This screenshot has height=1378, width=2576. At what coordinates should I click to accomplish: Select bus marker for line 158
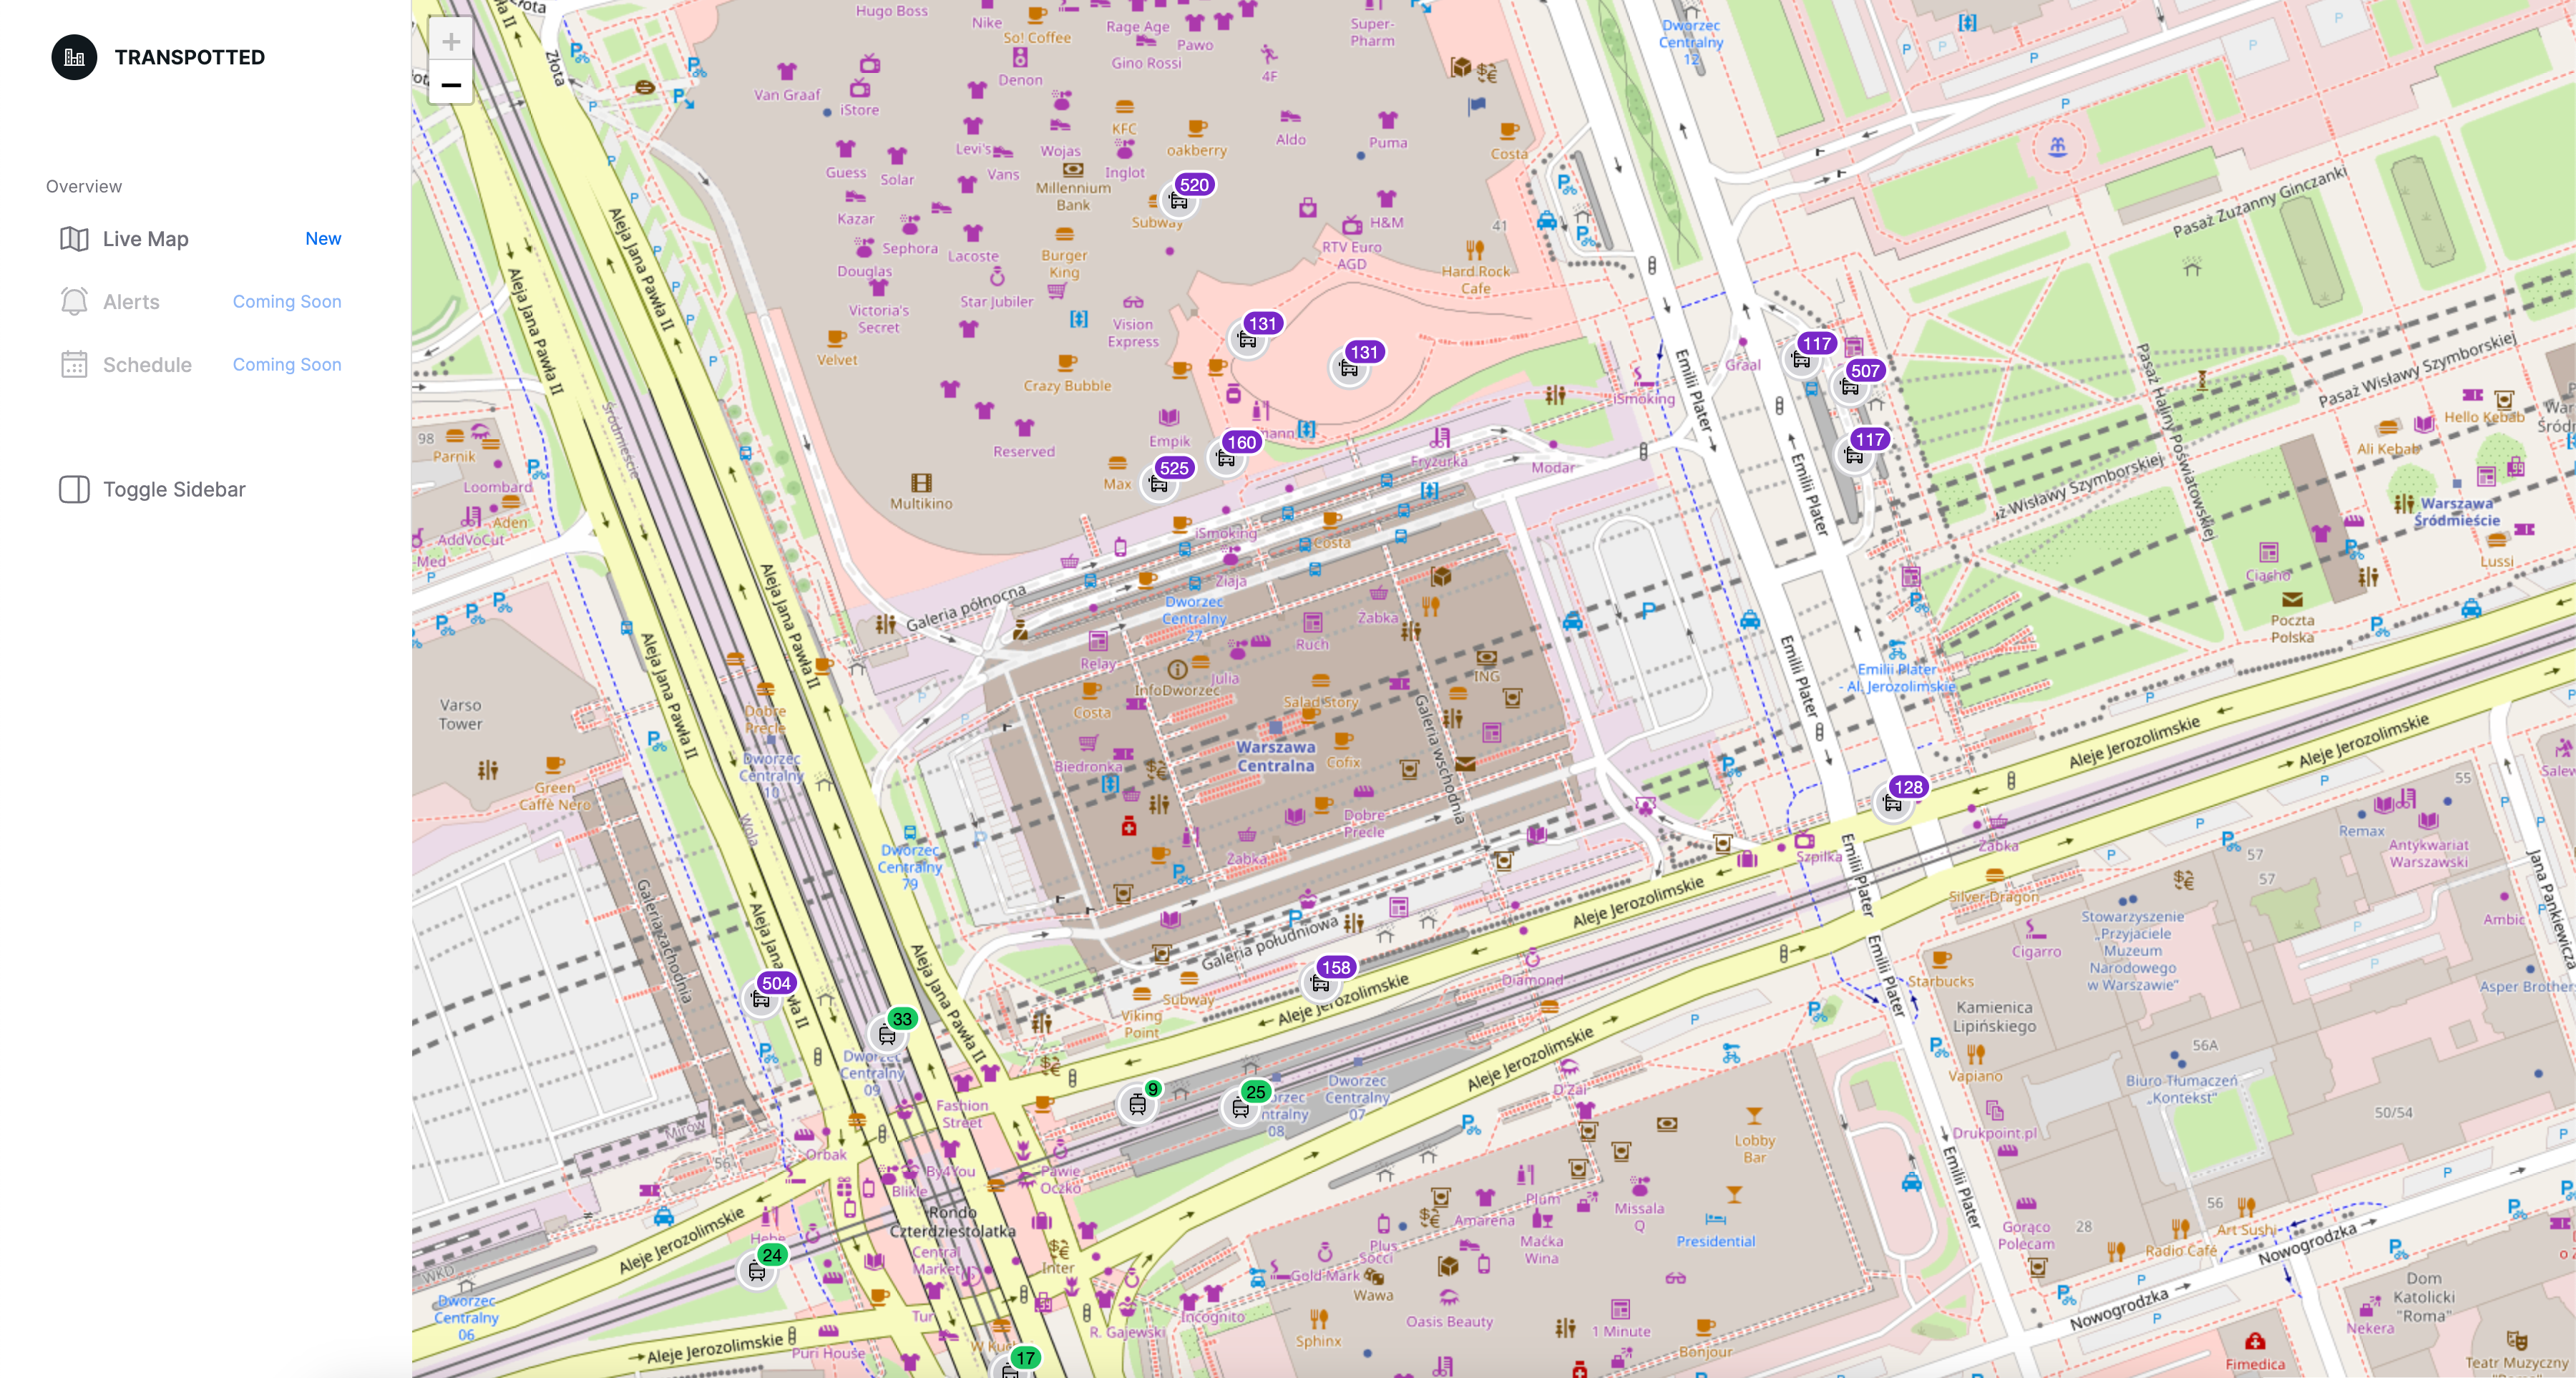pyautogui.click(x=1321, y=983)
